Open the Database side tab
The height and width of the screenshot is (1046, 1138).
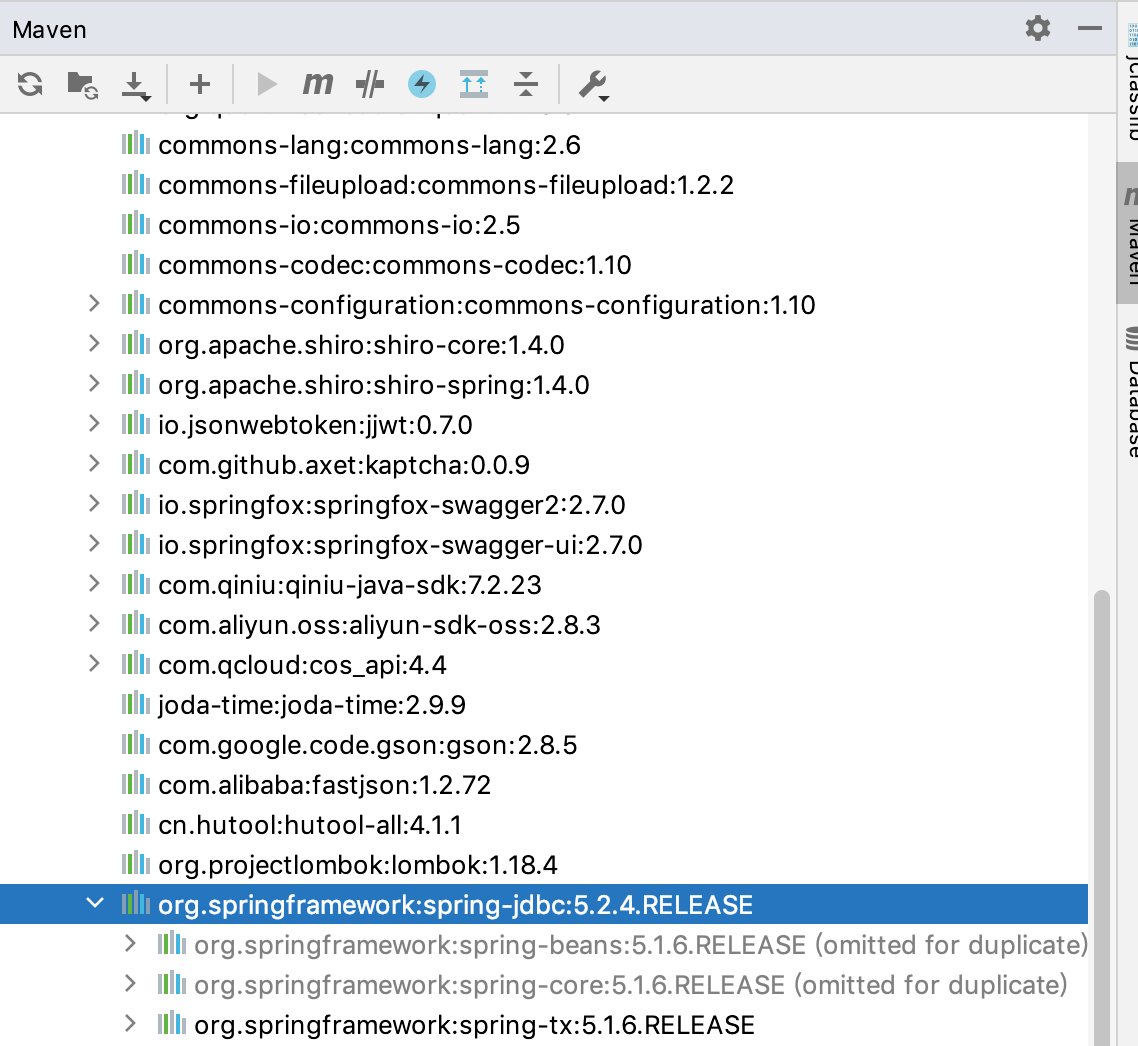(x=1129, y=392)
